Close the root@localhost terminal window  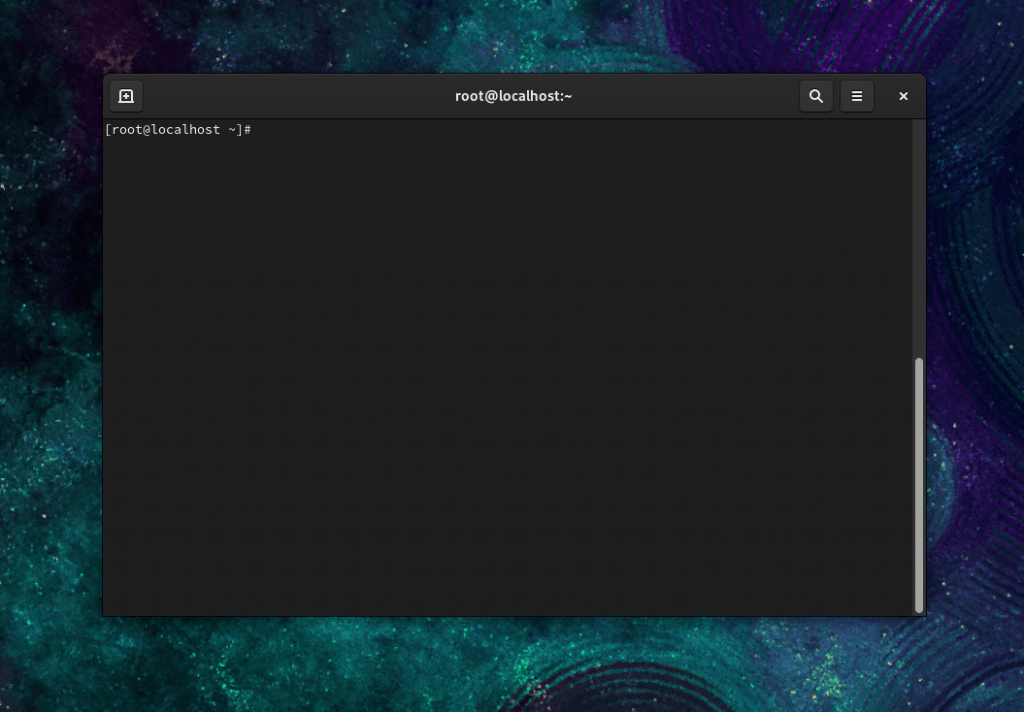pos(903,96)
